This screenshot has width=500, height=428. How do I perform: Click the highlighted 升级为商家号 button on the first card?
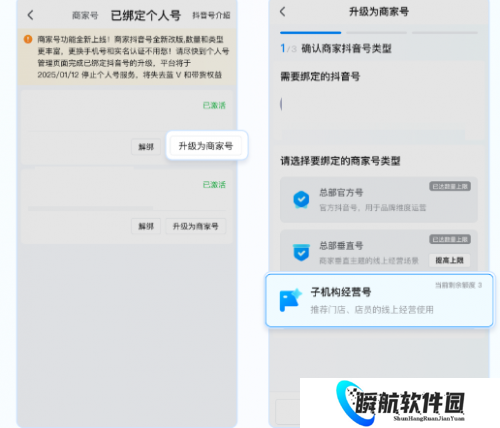click(206, 146)
